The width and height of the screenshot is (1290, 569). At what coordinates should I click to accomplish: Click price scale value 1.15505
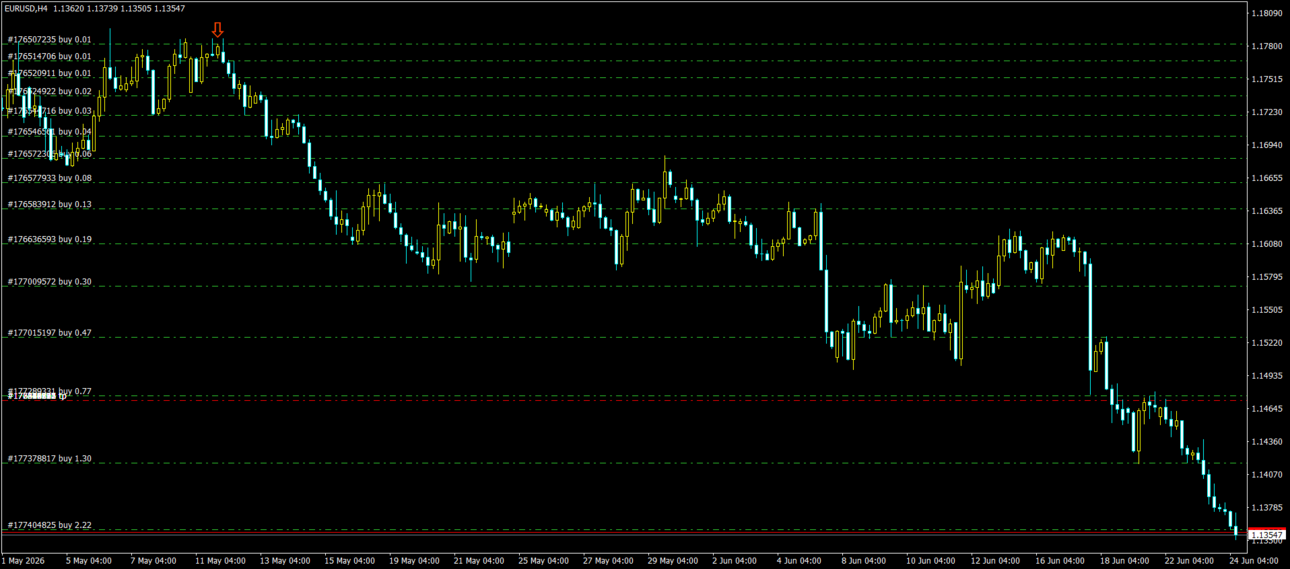[1267, 310]
